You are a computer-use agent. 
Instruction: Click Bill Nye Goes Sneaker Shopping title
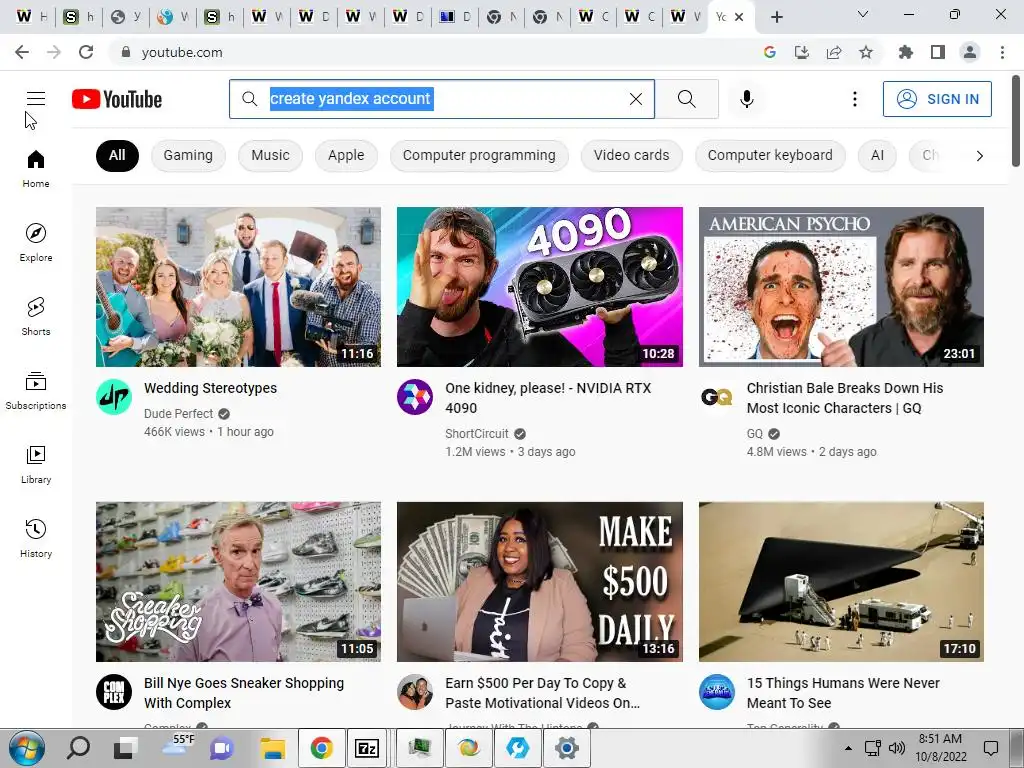point(244,693)
